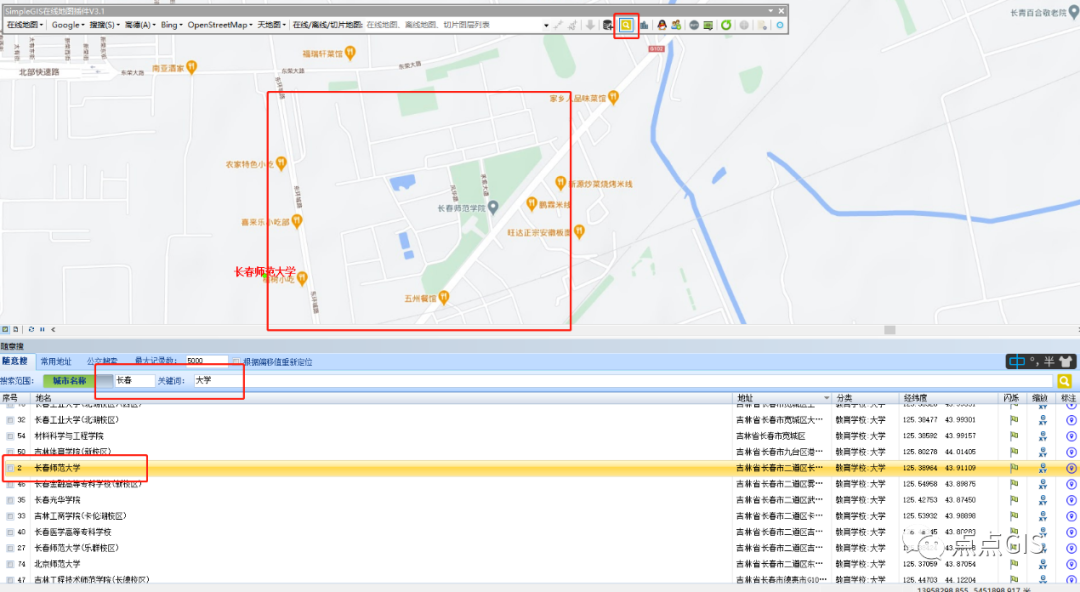The height and width of the screenshot is (592, 1080).
Task: Click the page icon below the map
Action: (16, 329)
